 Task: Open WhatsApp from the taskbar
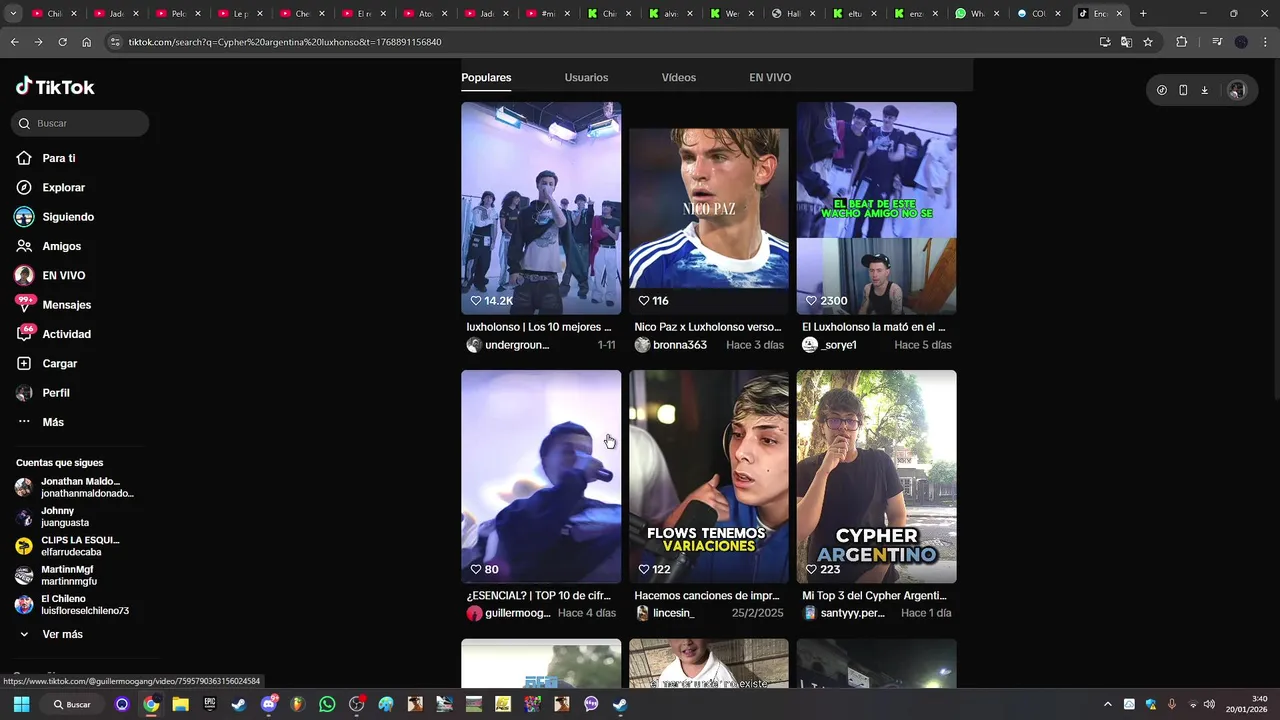click(327, 704)
